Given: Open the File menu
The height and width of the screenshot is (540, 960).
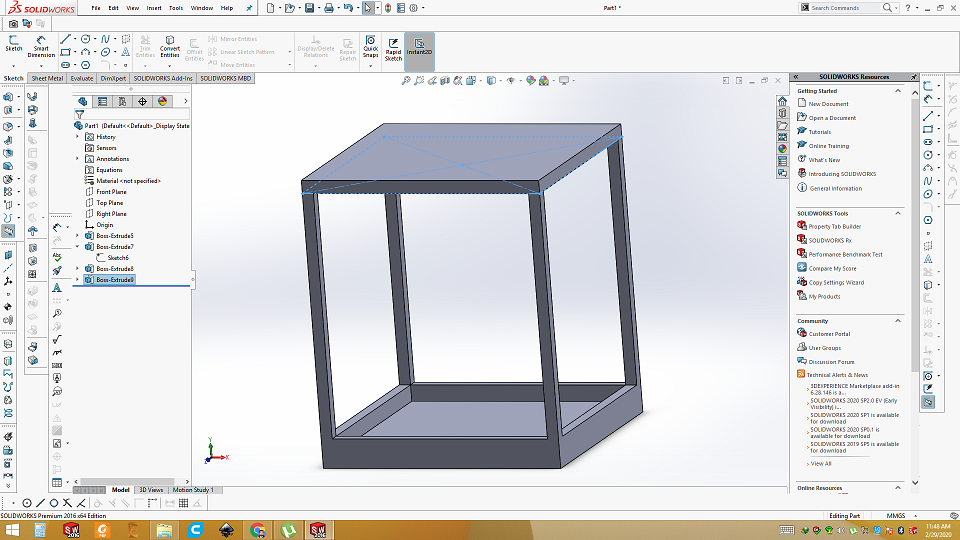Looking at the screenshot, I should point(96,8).
